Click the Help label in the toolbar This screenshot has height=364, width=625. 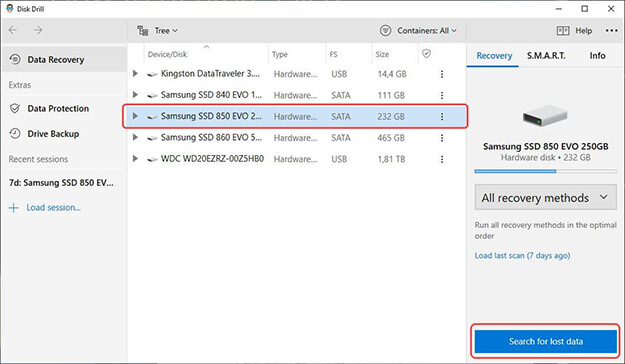[x=583, y=31]
